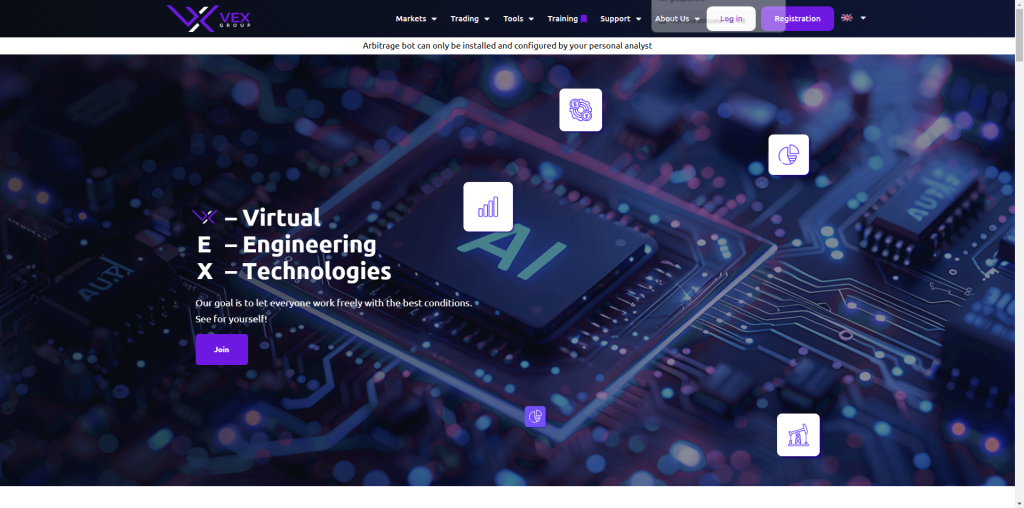Open the About Us menu
This screenshot has width=1024, height=508.
(672, 19)
